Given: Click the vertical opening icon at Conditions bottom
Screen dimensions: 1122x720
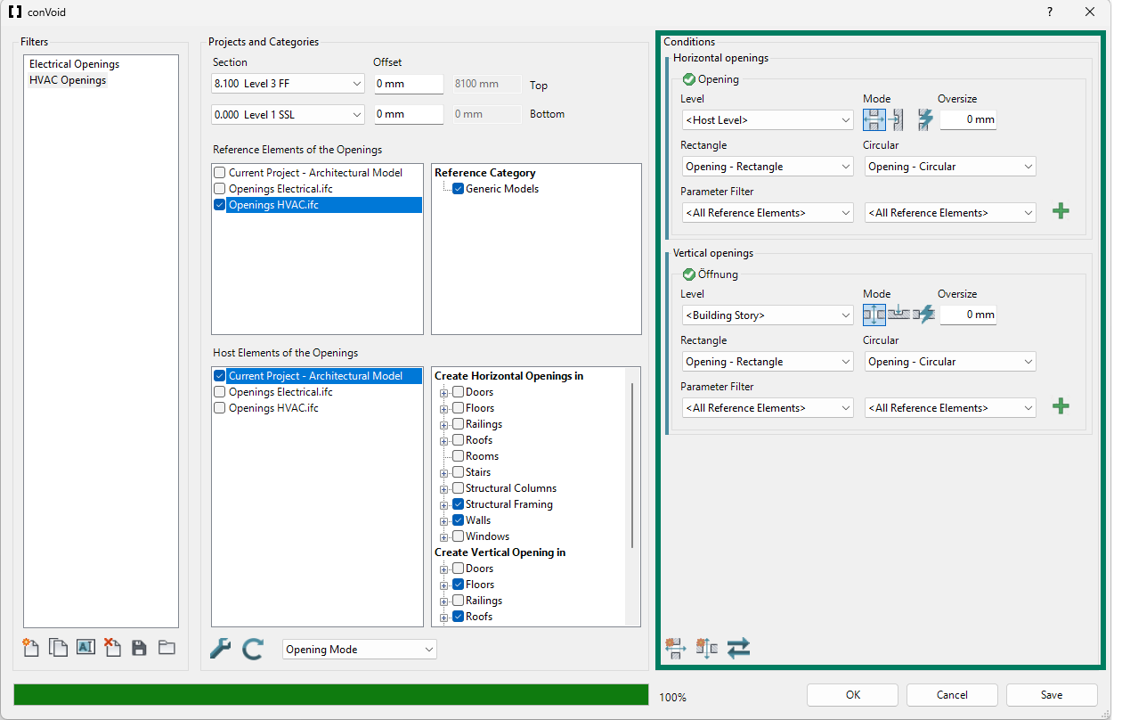Looking at the screenshot, I should [706, 648].
